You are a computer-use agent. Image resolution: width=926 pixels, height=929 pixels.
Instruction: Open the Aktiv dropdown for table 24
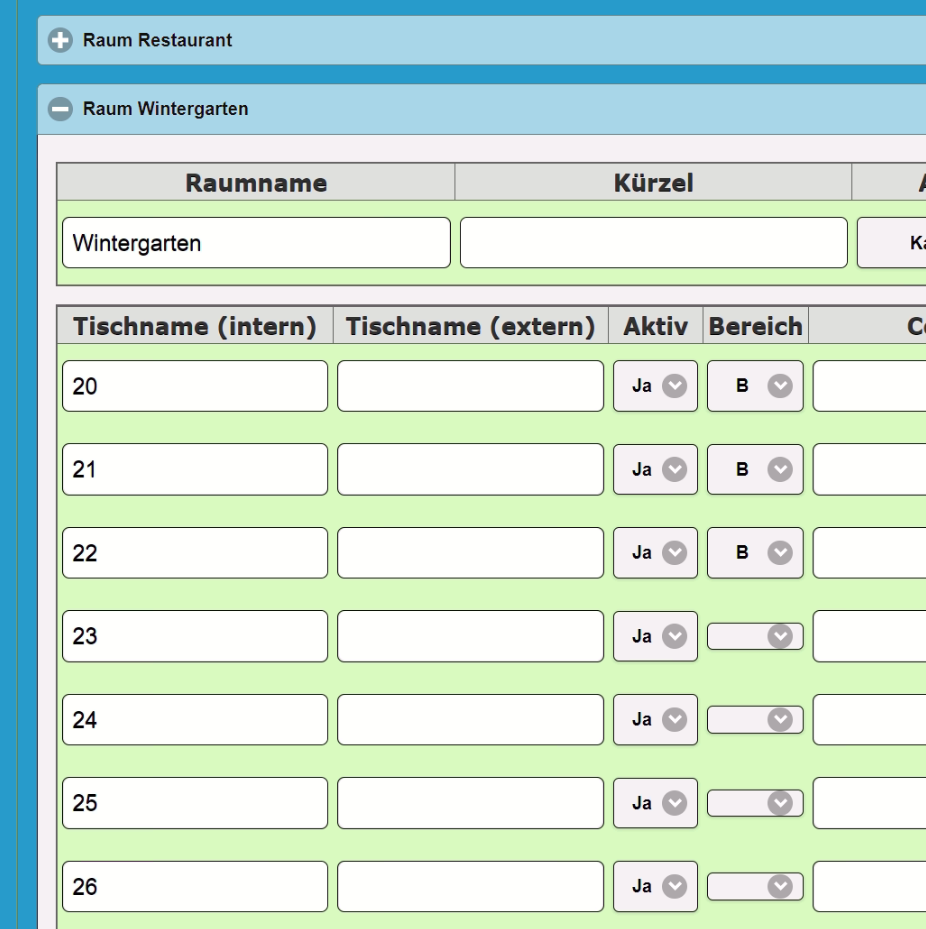(655, 719)
